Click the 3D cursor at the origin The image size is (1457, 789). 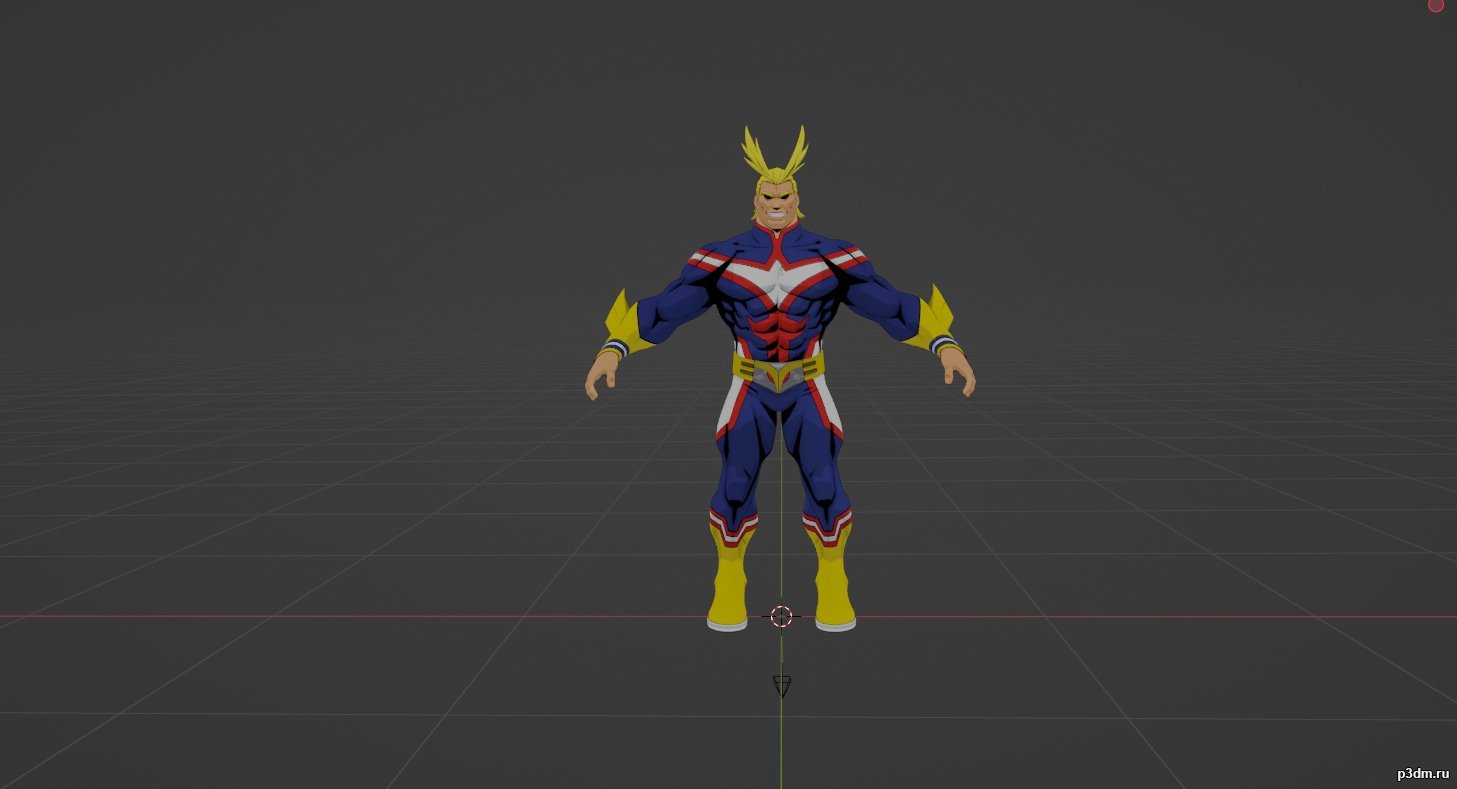[781, 616]
